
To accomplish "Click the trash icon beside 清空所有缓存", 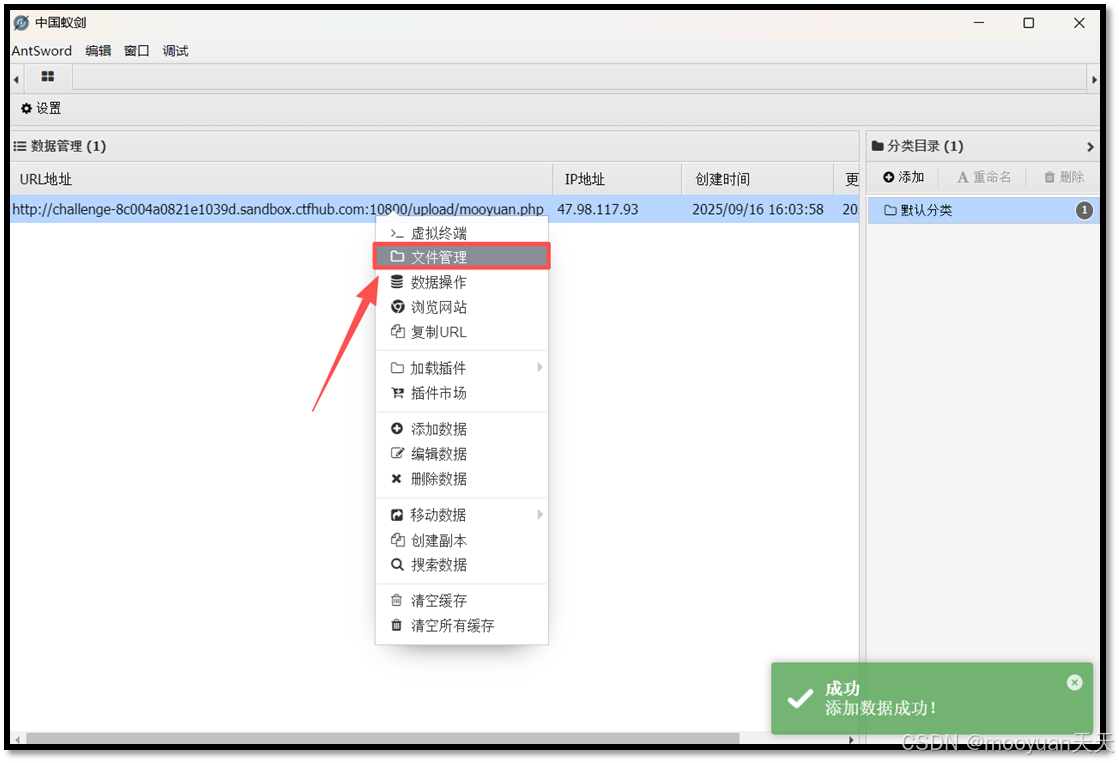I will click(x=396, y=625).
